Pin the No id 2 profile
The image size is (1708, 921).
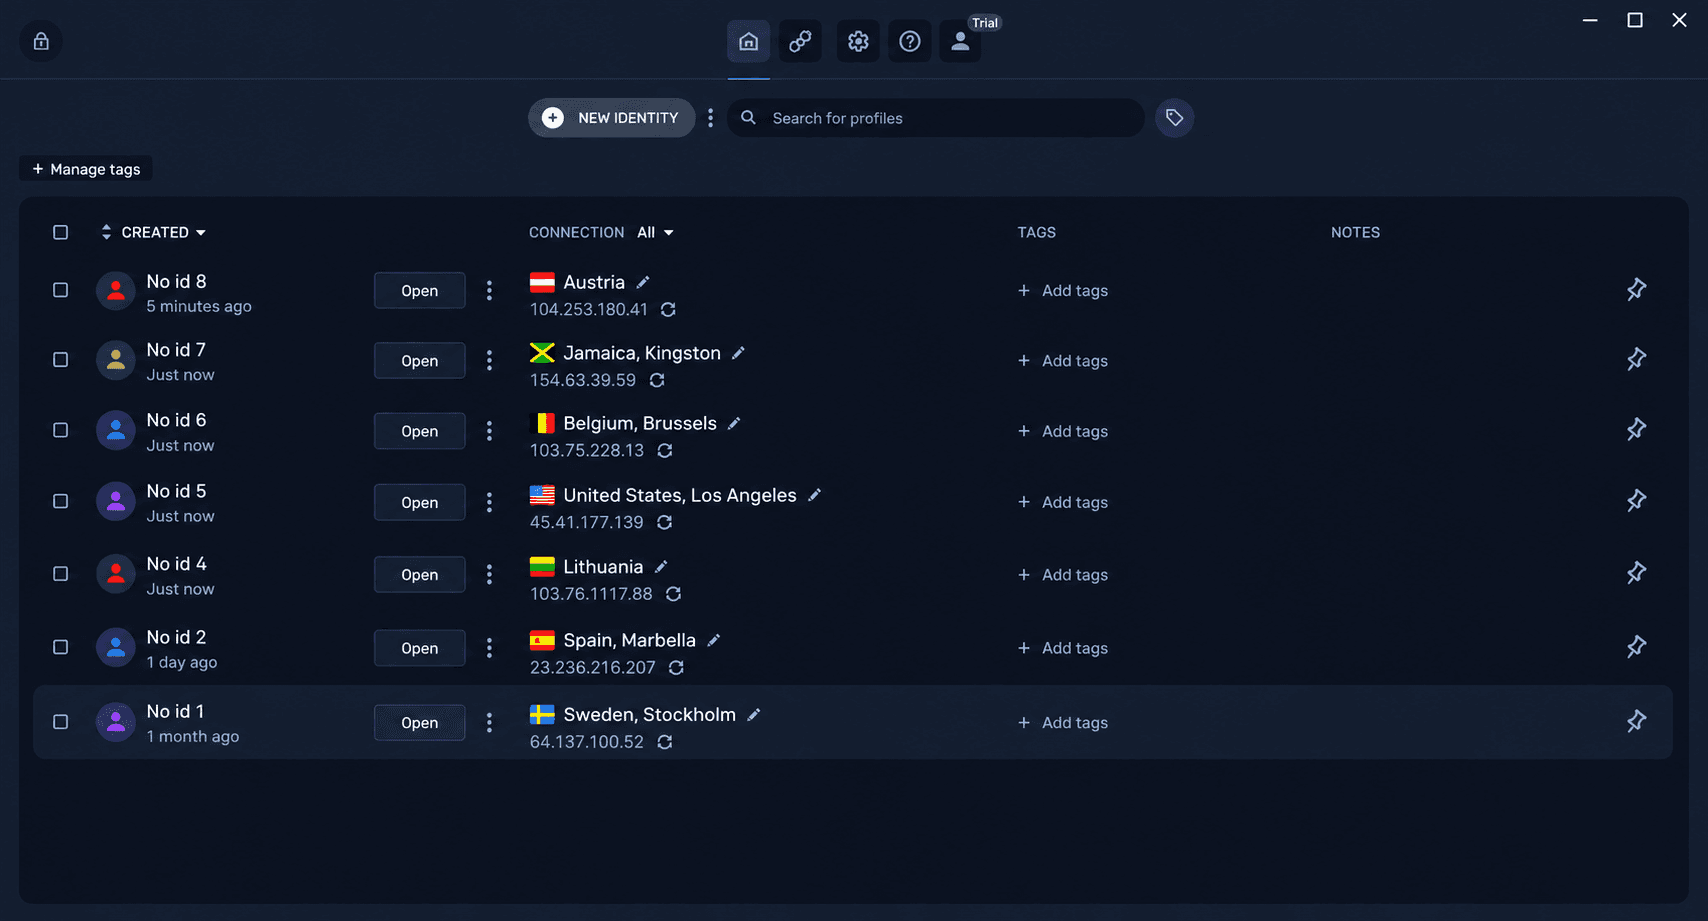tap(1636, 647)
